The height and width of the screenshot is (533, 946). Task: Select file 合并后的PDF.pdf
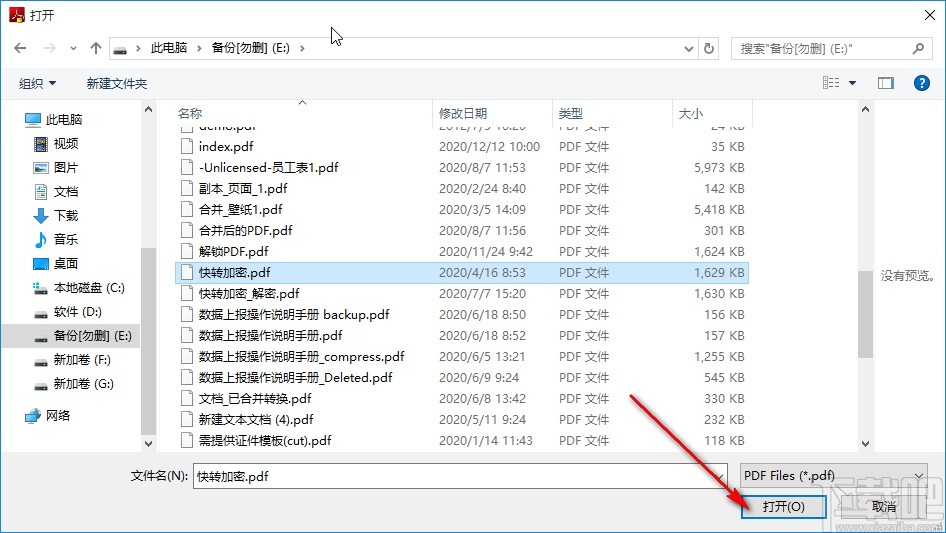(462, 231)
